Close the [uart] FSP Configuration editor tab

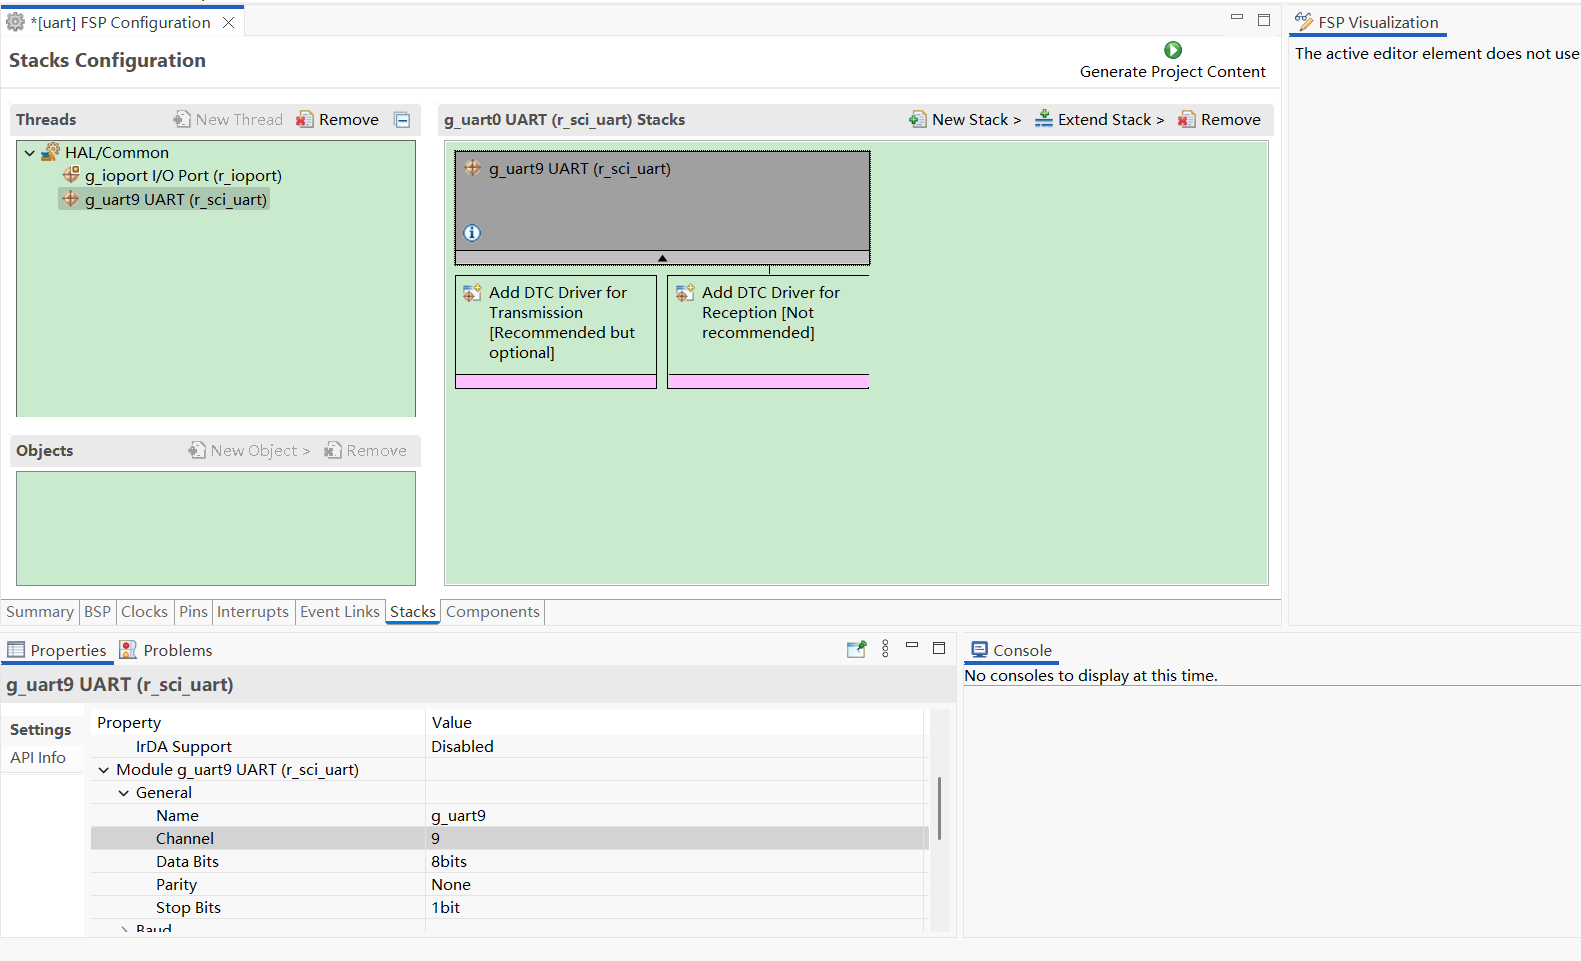(x=229, y=22)
